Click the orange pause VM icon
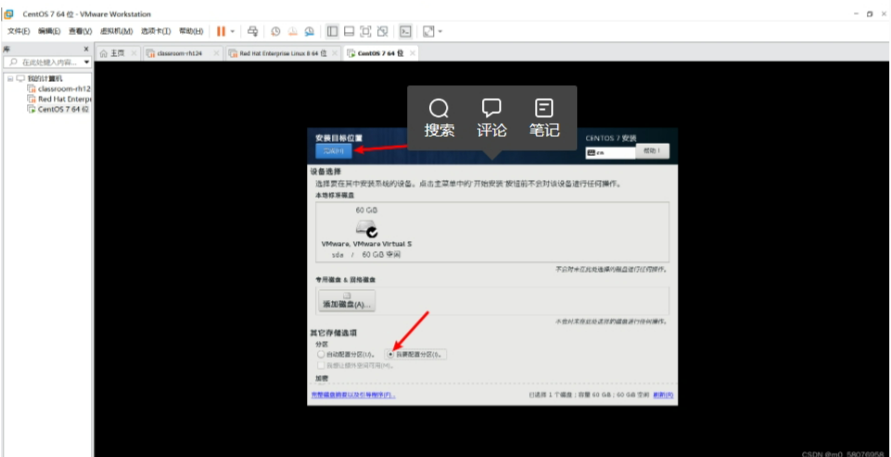Viewport: 891px width, 457px height. [x=220, y=31]
